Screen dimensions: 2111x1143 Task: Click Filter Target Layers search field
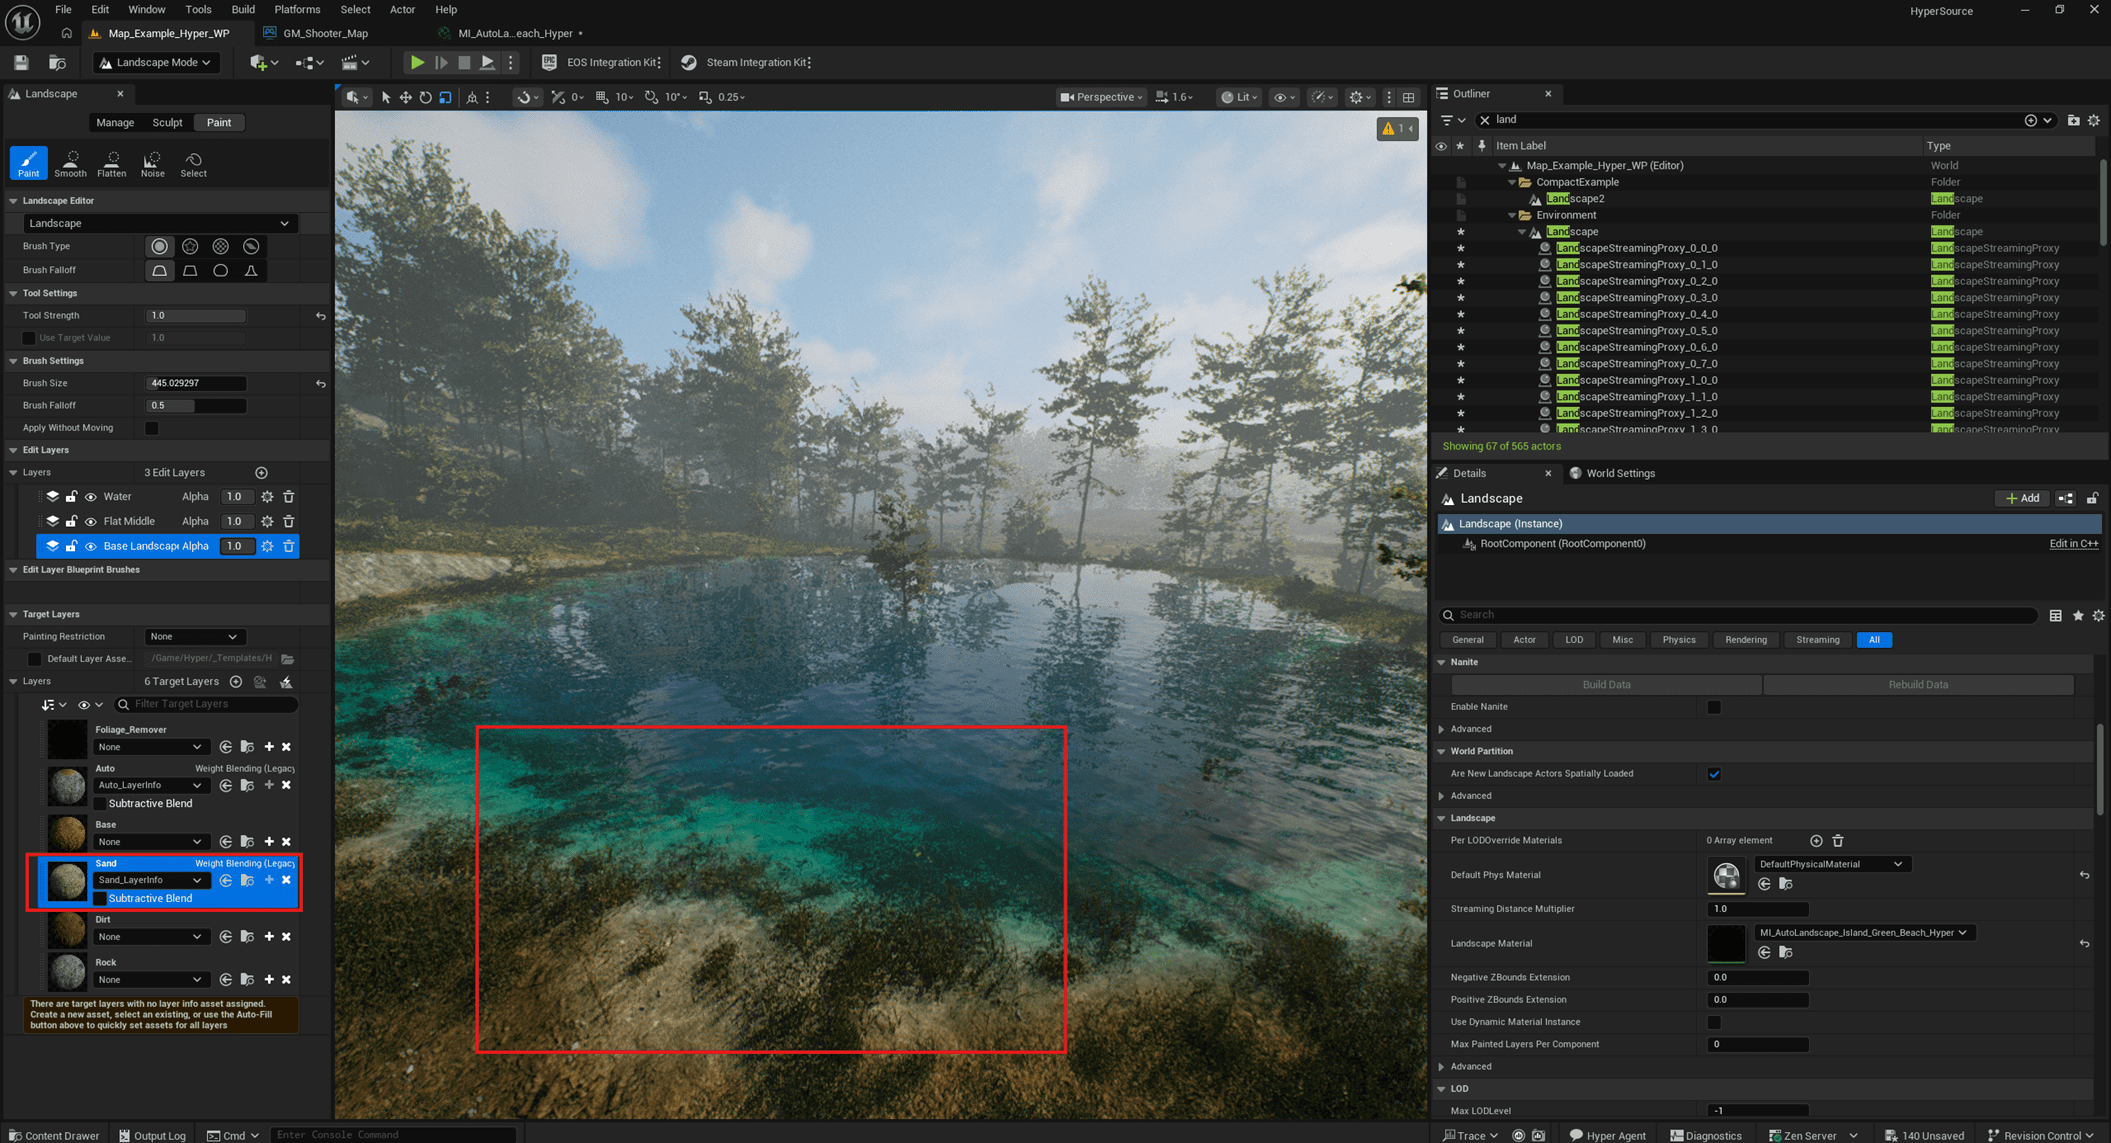click(x=207, y=704)
